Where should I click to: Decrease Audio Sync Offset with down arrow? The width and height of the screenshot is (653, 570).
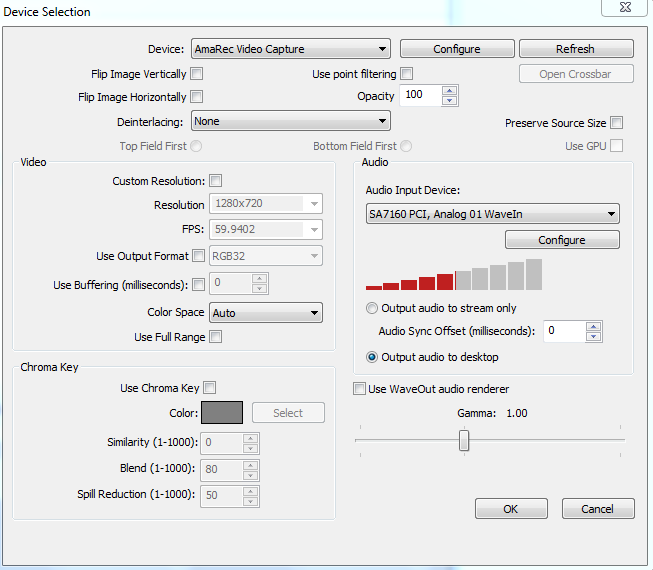click(593, 336)
